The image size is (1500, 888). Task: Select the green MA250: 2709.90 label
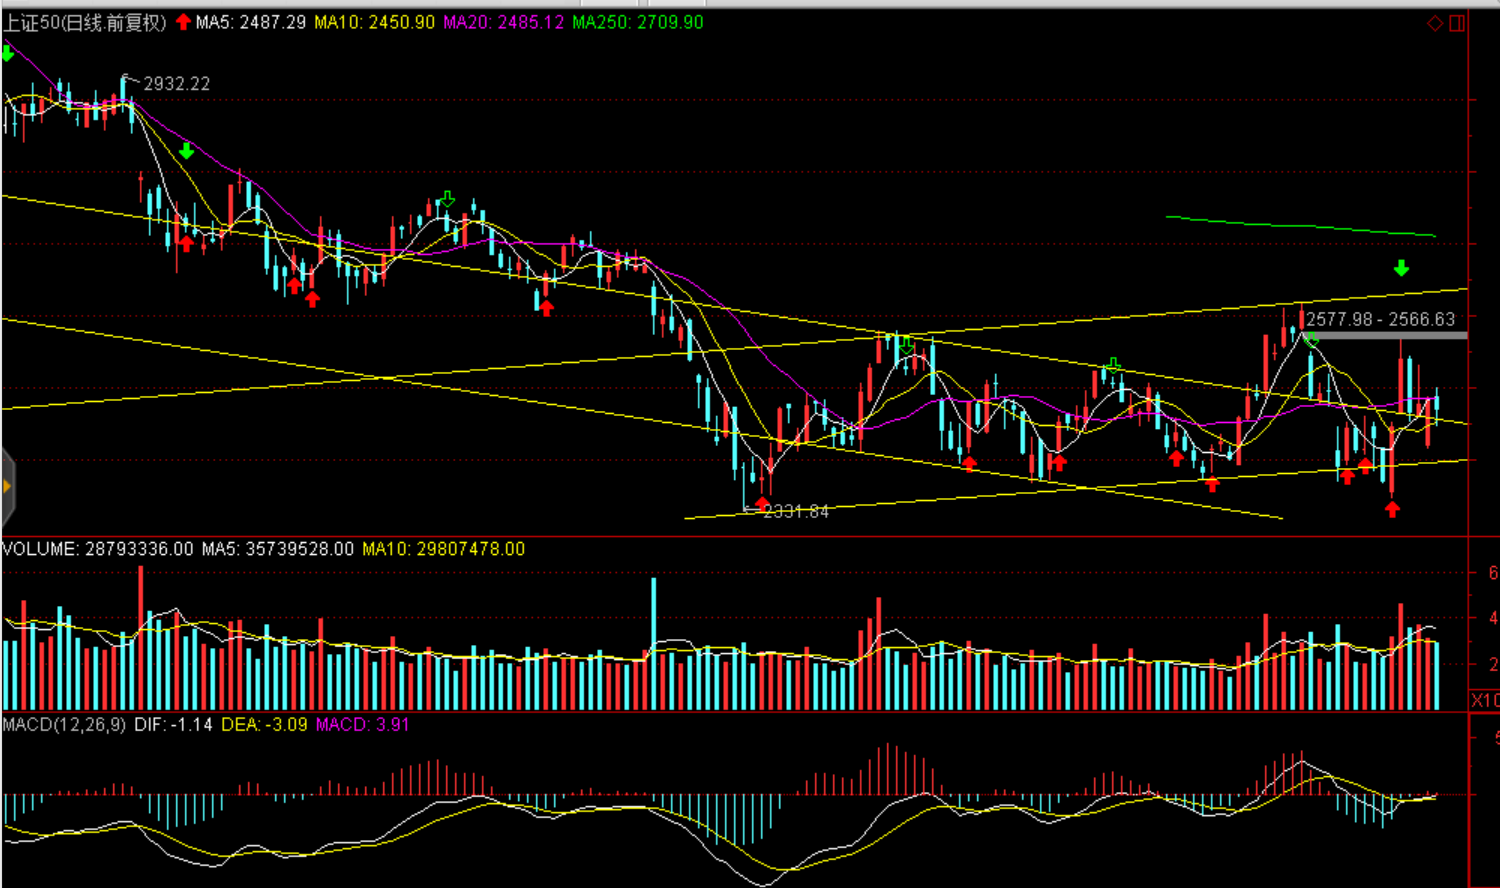click(x=638, y=22)
